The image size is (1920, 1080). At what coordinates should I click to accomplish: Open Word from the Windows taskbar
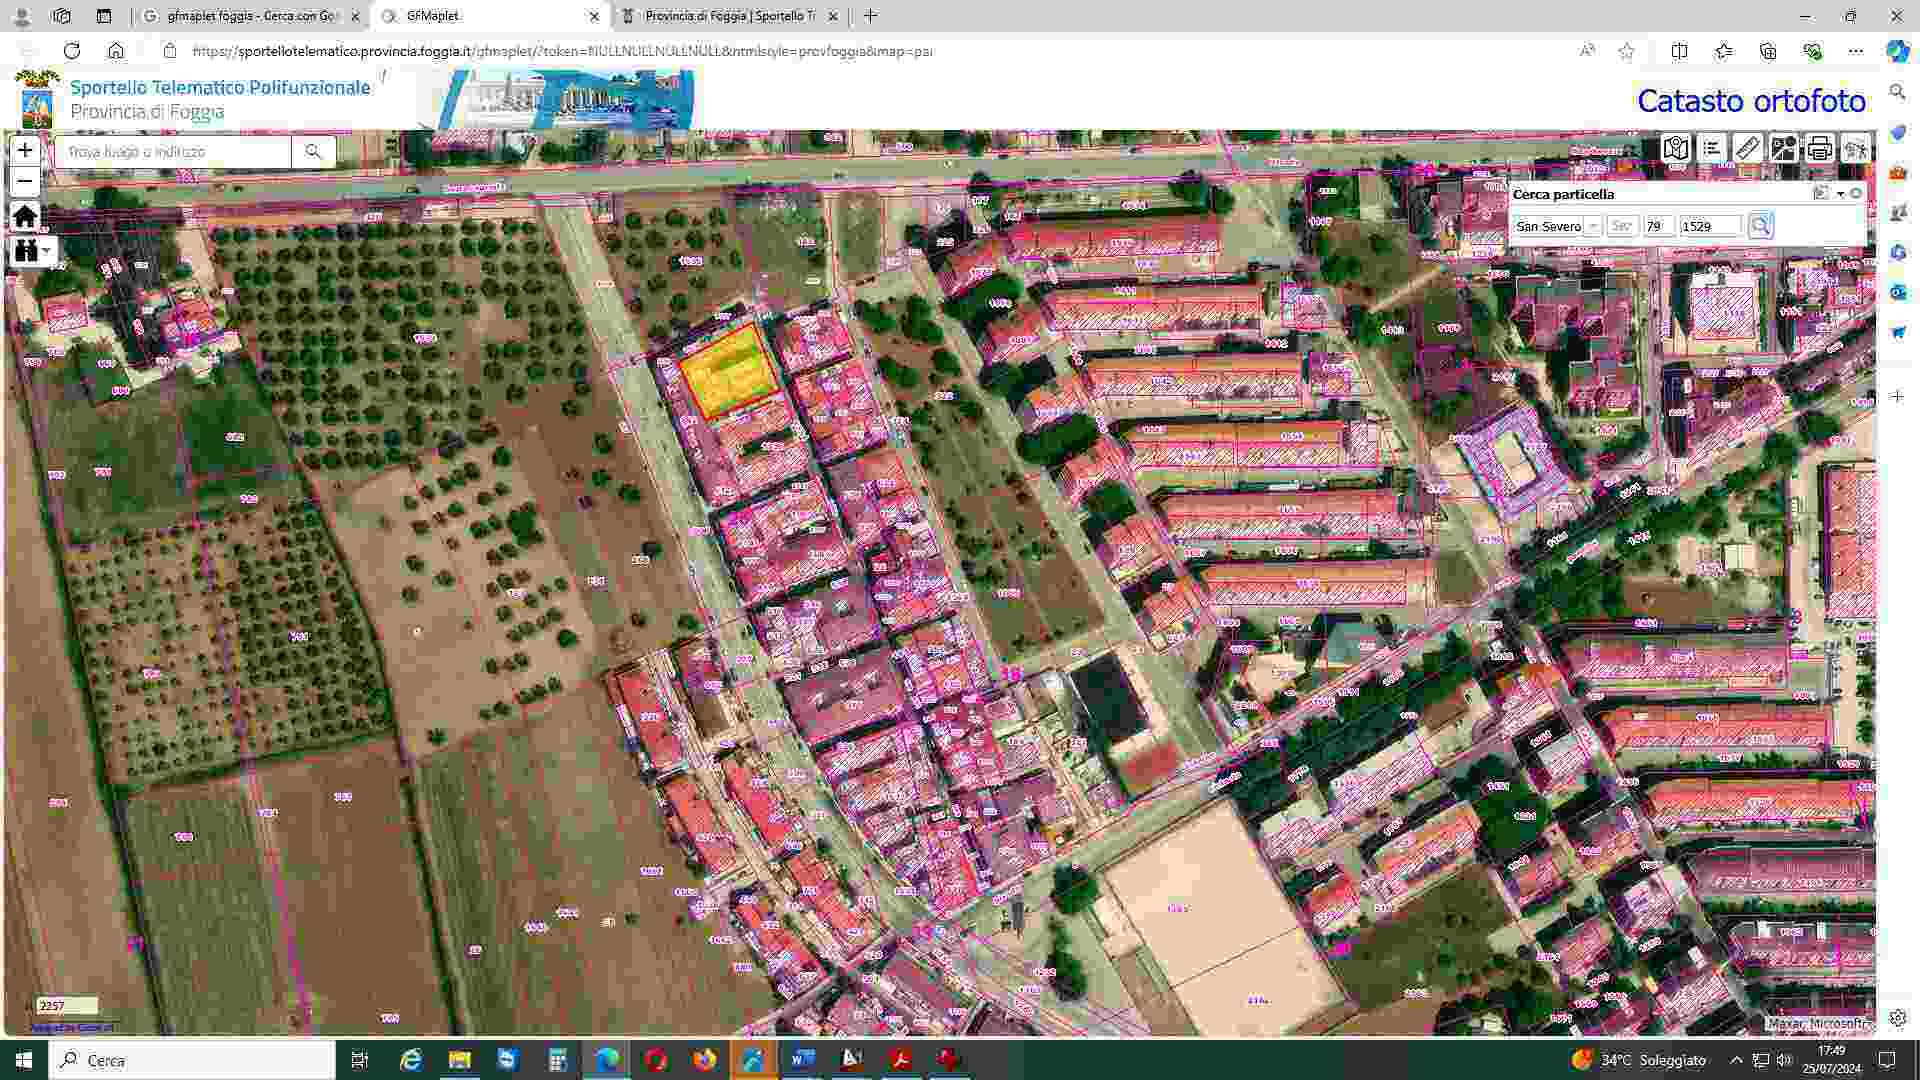point(803,1060)
